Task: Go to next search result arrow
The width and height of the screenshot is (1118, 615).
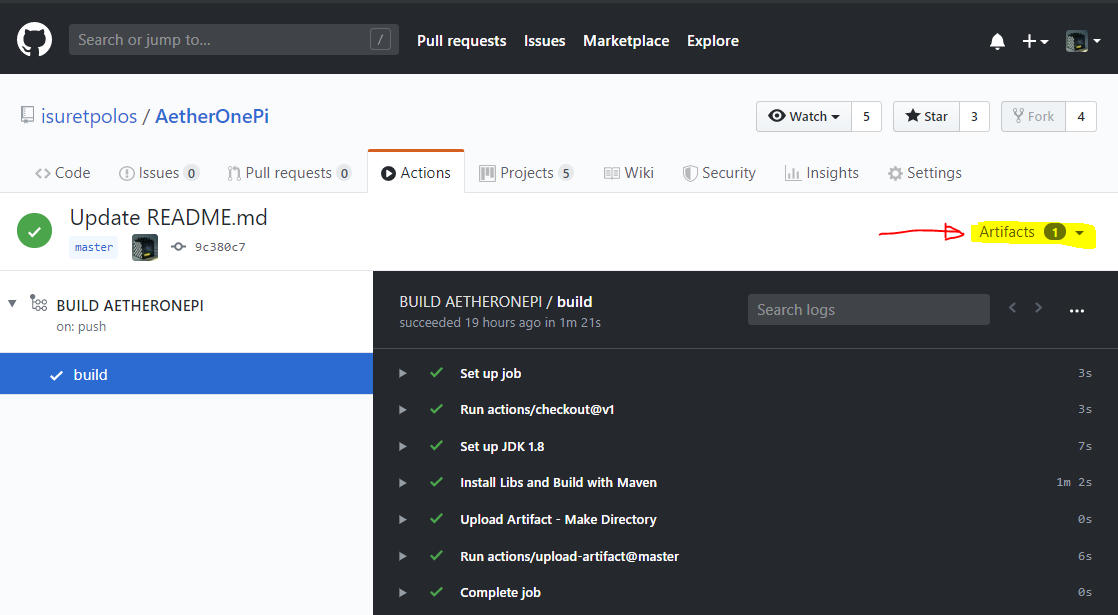Action: [1039, 308]
